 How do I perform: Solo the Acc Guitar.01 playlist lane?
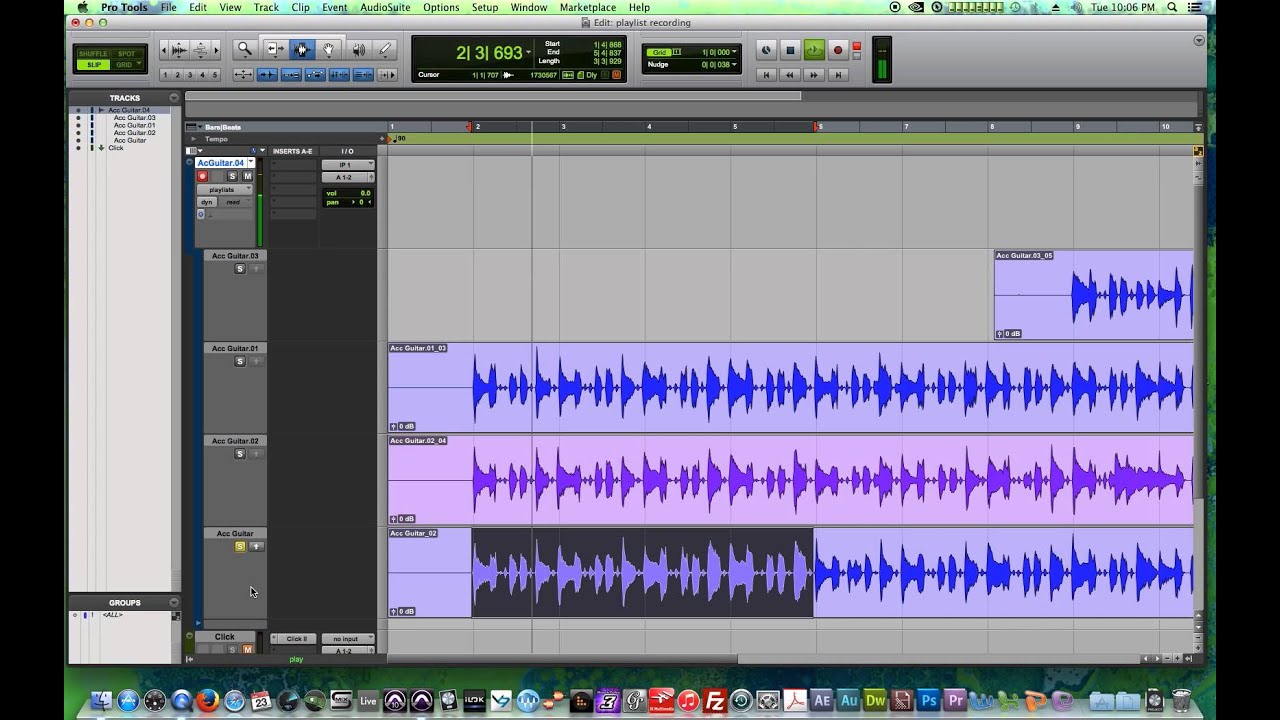click(x=240, y=361)
